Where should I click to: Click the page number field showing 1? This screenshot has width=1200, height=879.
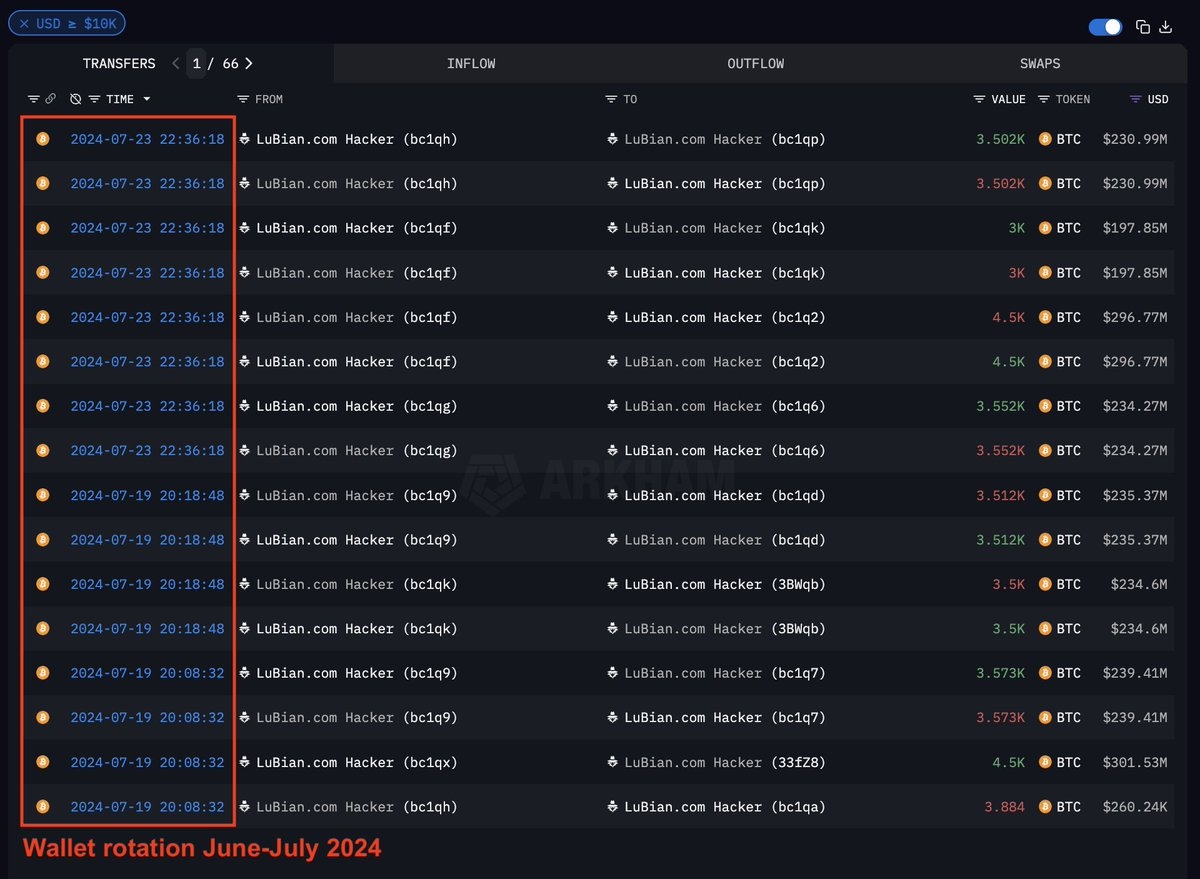click(197, 63)
